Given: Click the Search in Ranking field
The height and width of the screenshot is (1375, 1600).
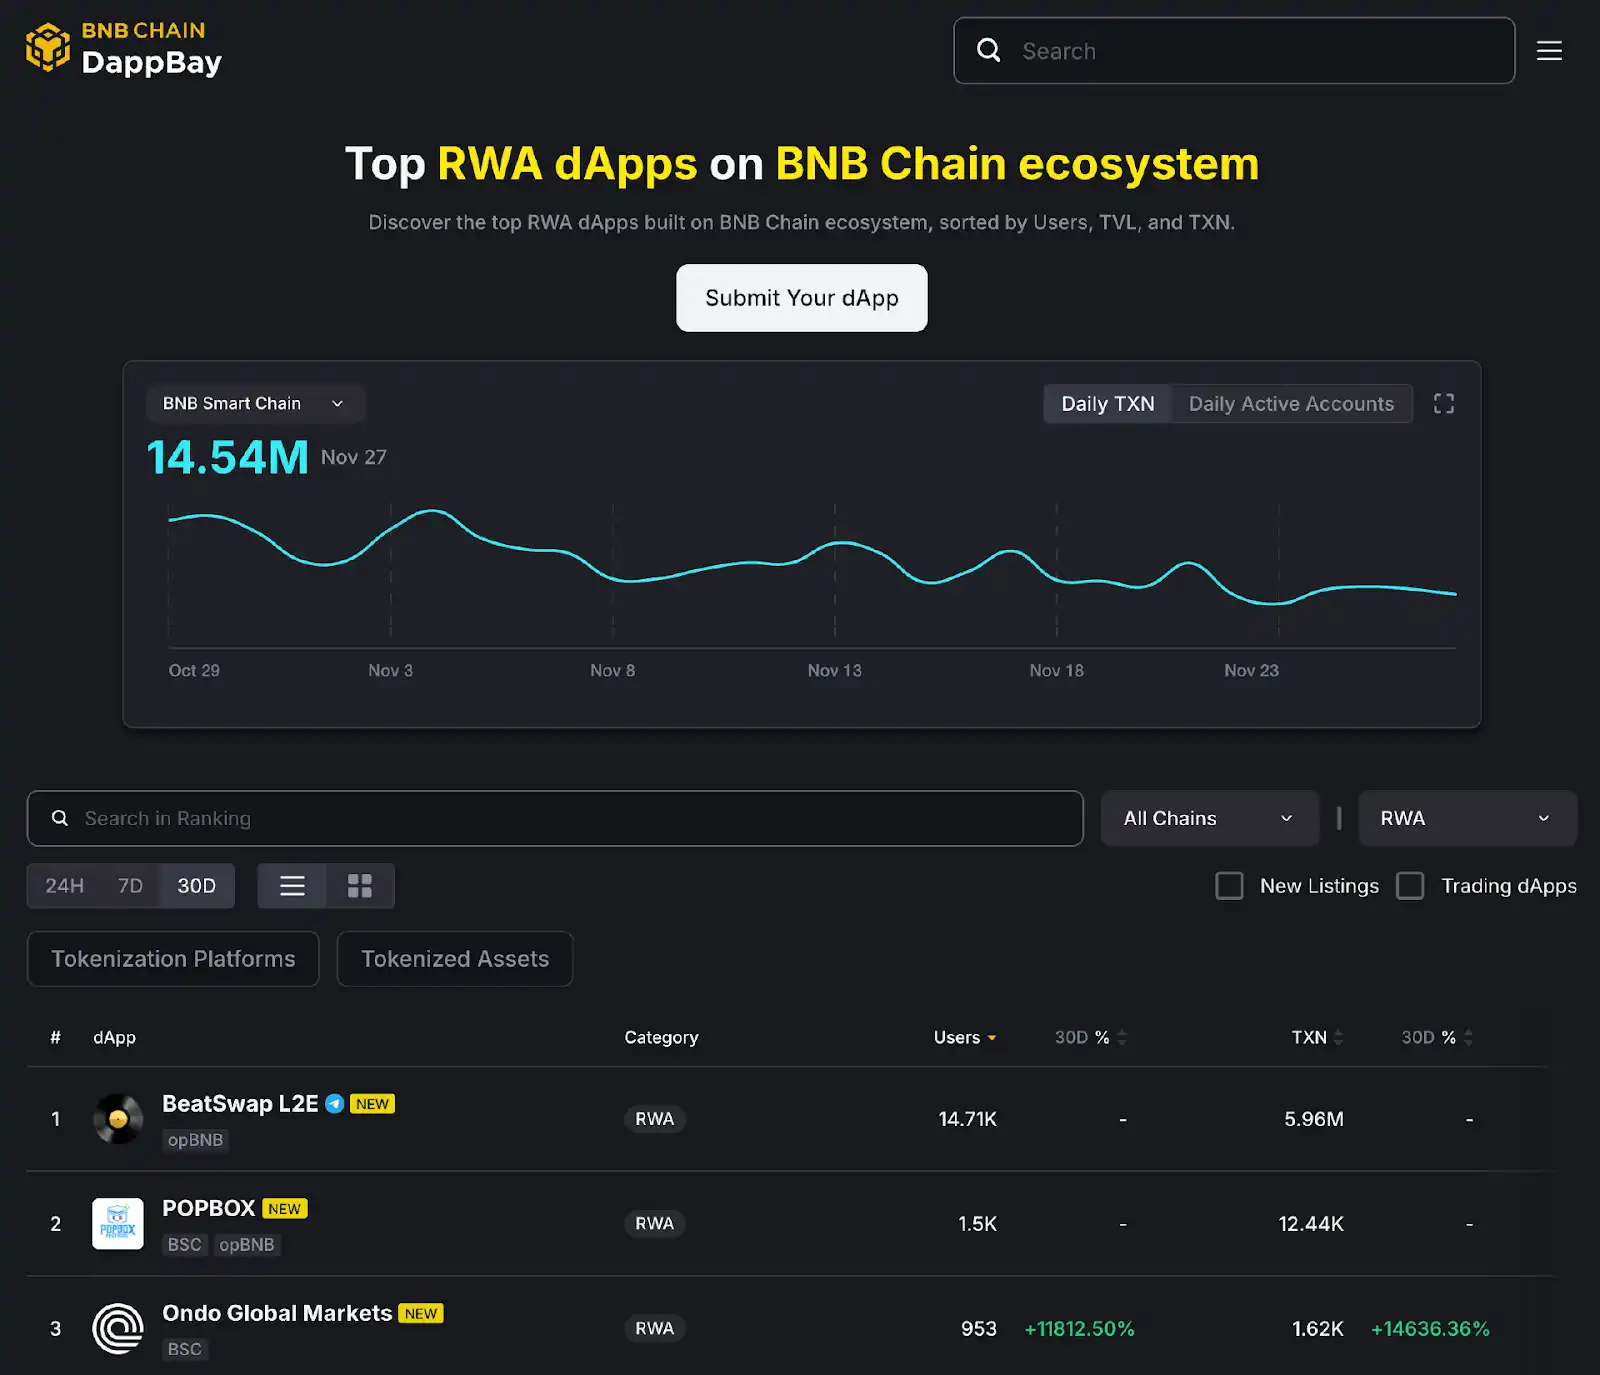Looking at the screenshot, I should coord(555,818).
